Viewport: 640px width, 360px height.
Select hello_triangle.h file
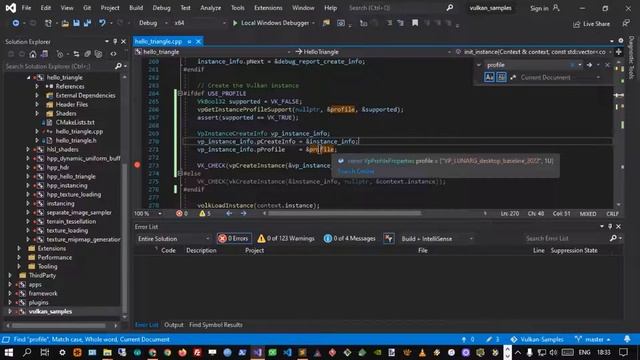coord(76,140)
